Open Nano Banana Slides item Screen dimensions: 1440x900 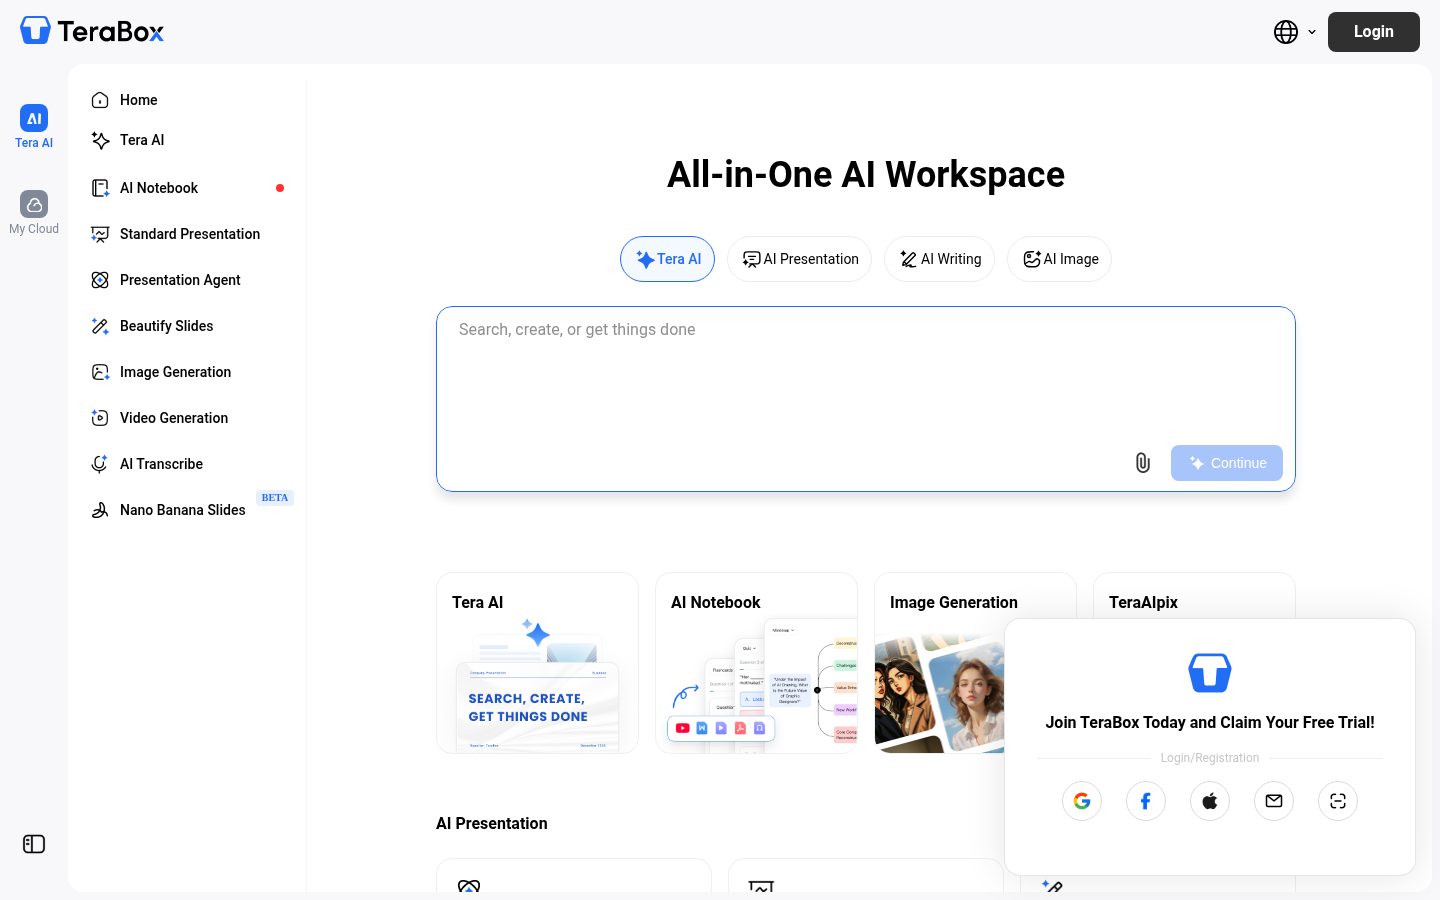188,510
